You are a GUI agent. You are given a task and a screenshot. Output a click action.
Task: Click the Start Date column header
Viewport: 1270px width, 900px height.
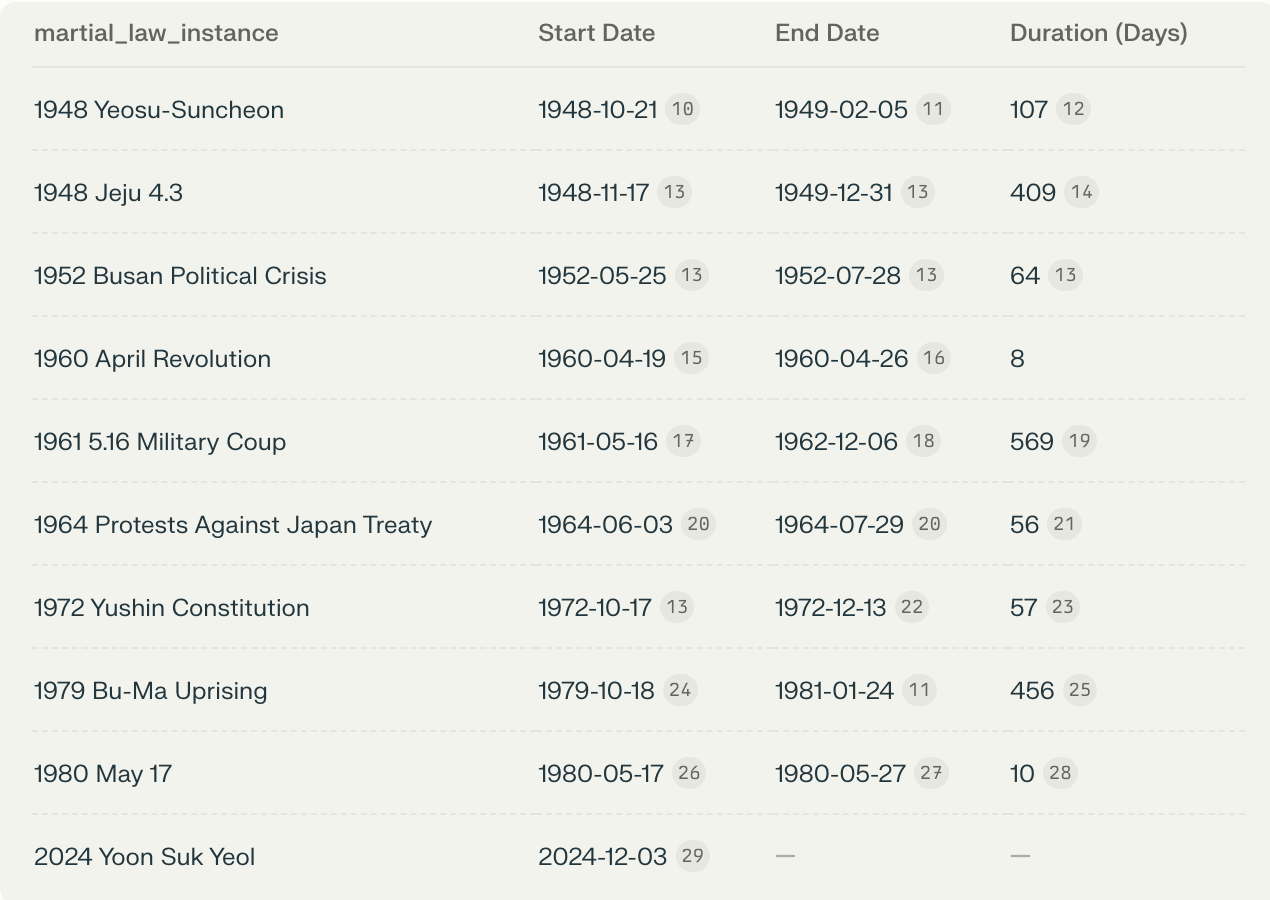tap(596, 33)
